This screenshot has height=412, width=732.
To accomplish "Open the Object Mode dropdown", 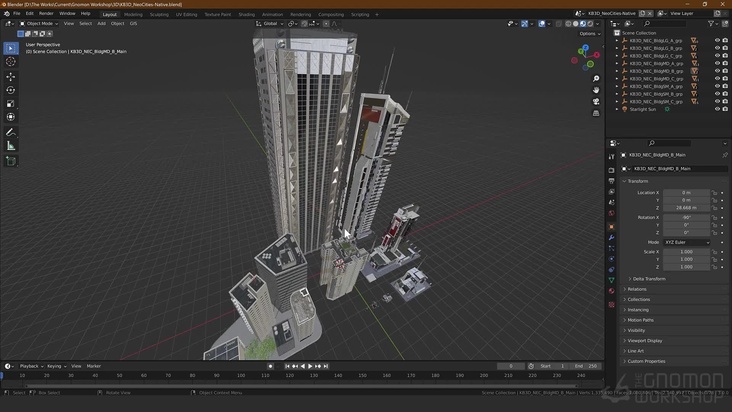I will (40, 23).
